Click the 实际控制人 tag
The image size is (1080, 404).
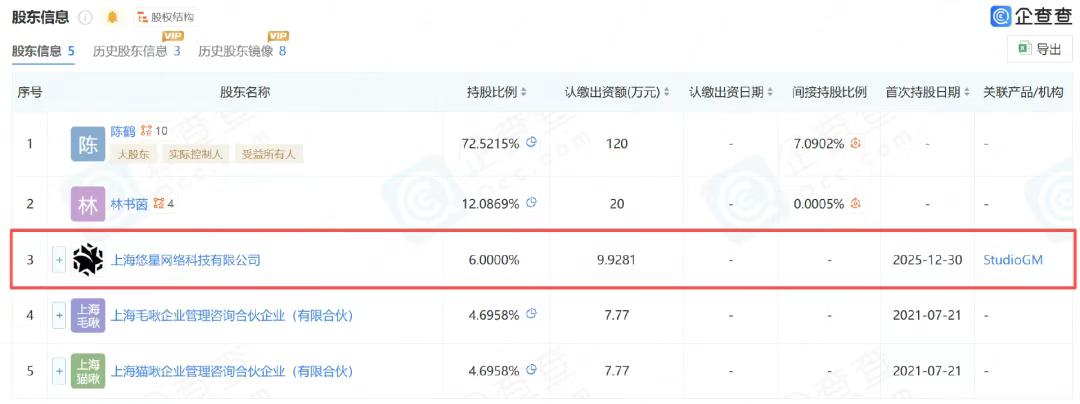pos(196,154)
